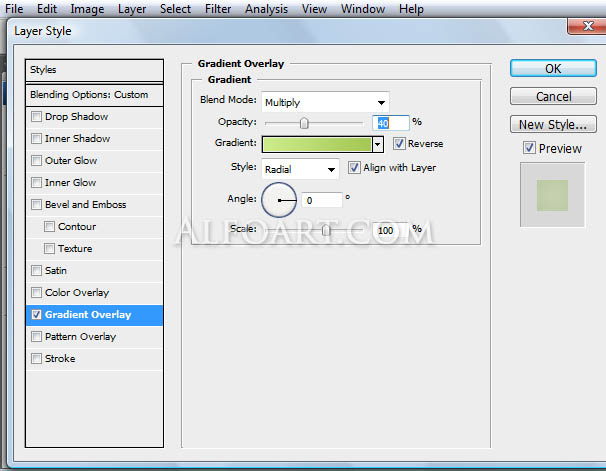The height and width of the screenshot is (471, 606).
Task: Toggle the Preview checkbox
Action: 529,148
